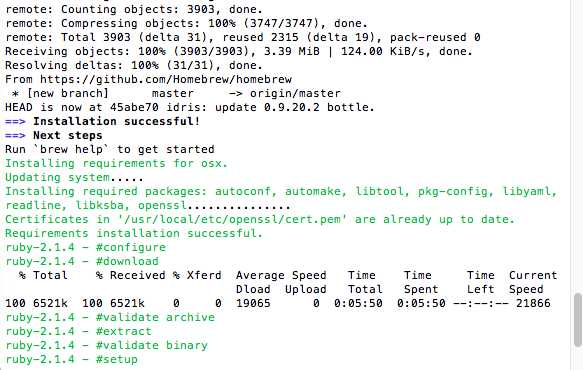
Task: Open the github.com/Homebrew/homebrew URL
Action: (x=166, y=80)
